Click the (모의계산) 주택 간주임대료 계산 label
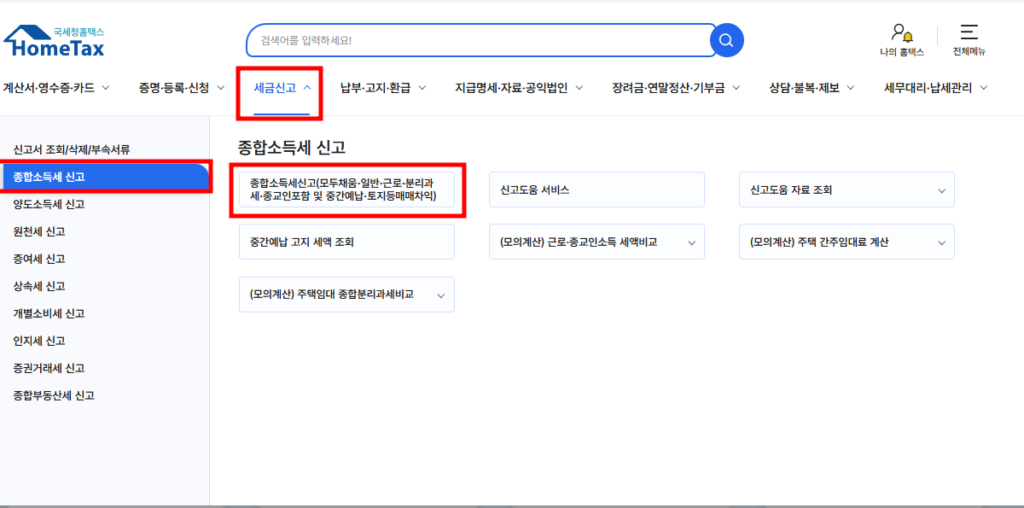The width and height of the screenshot is (1024, 508). pos(819,242)
